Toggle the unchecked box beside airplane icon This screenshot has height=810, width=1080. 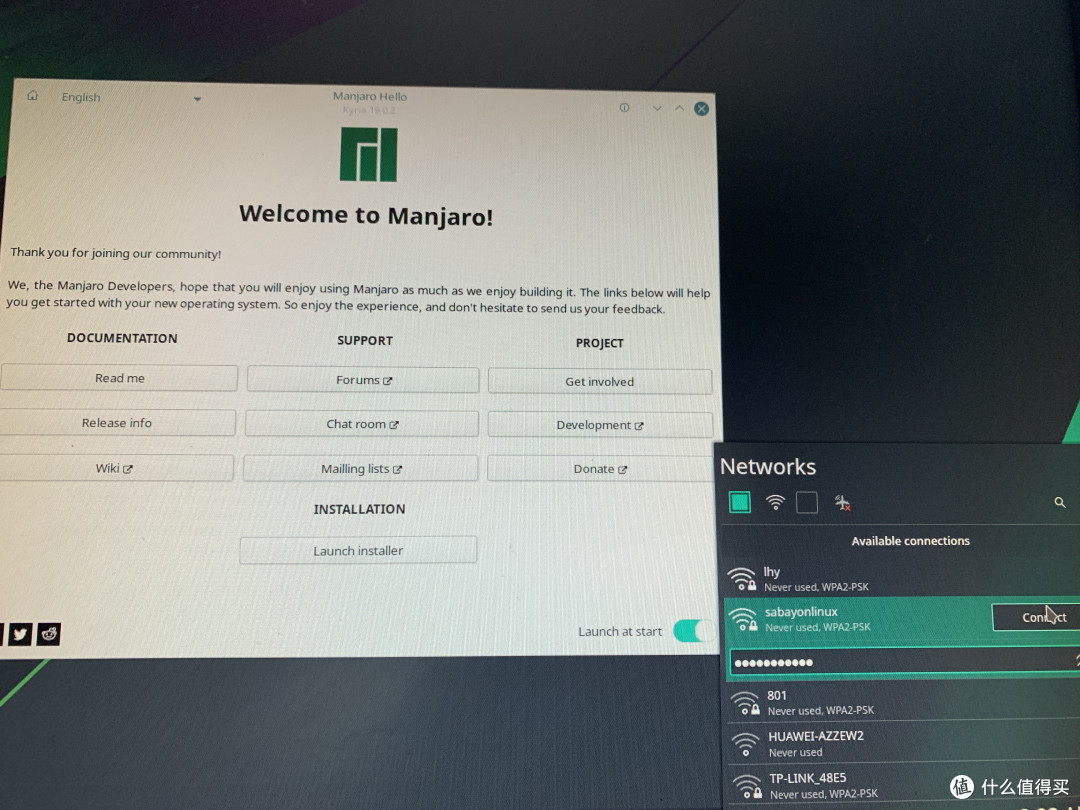[x=807, y=503]
